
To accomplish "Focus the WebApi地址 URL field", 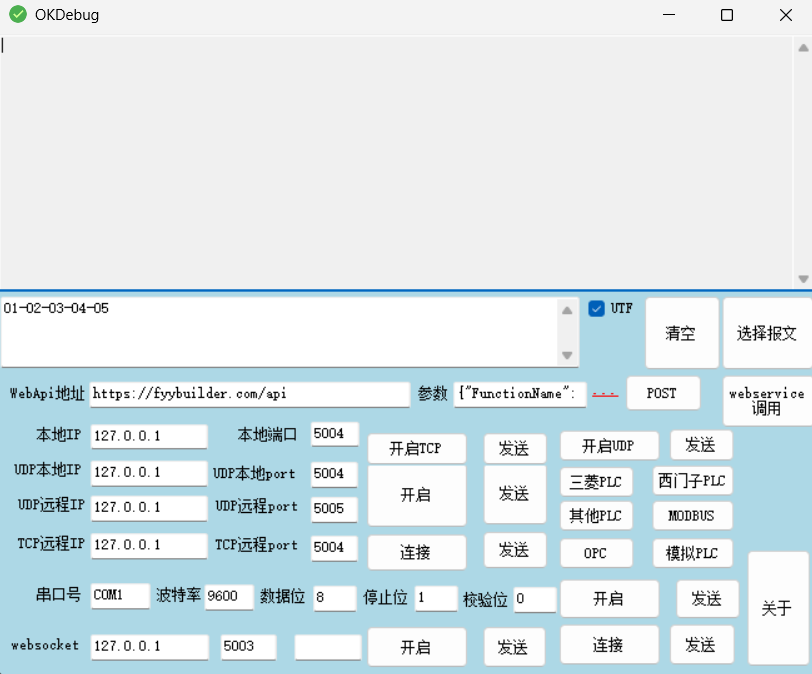I will 250,394.
